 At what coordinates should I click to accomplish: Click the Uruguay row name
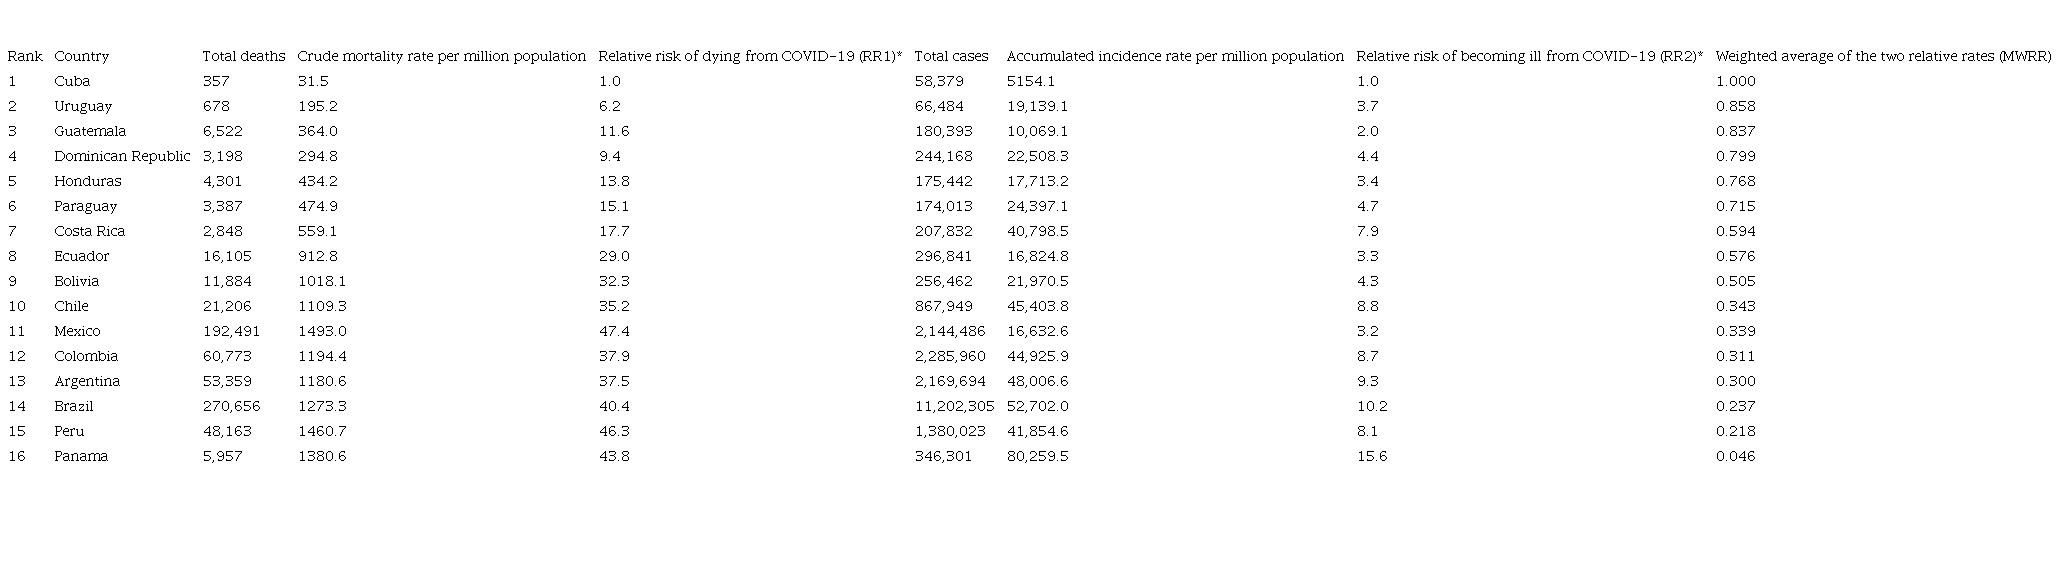(83, 106)
